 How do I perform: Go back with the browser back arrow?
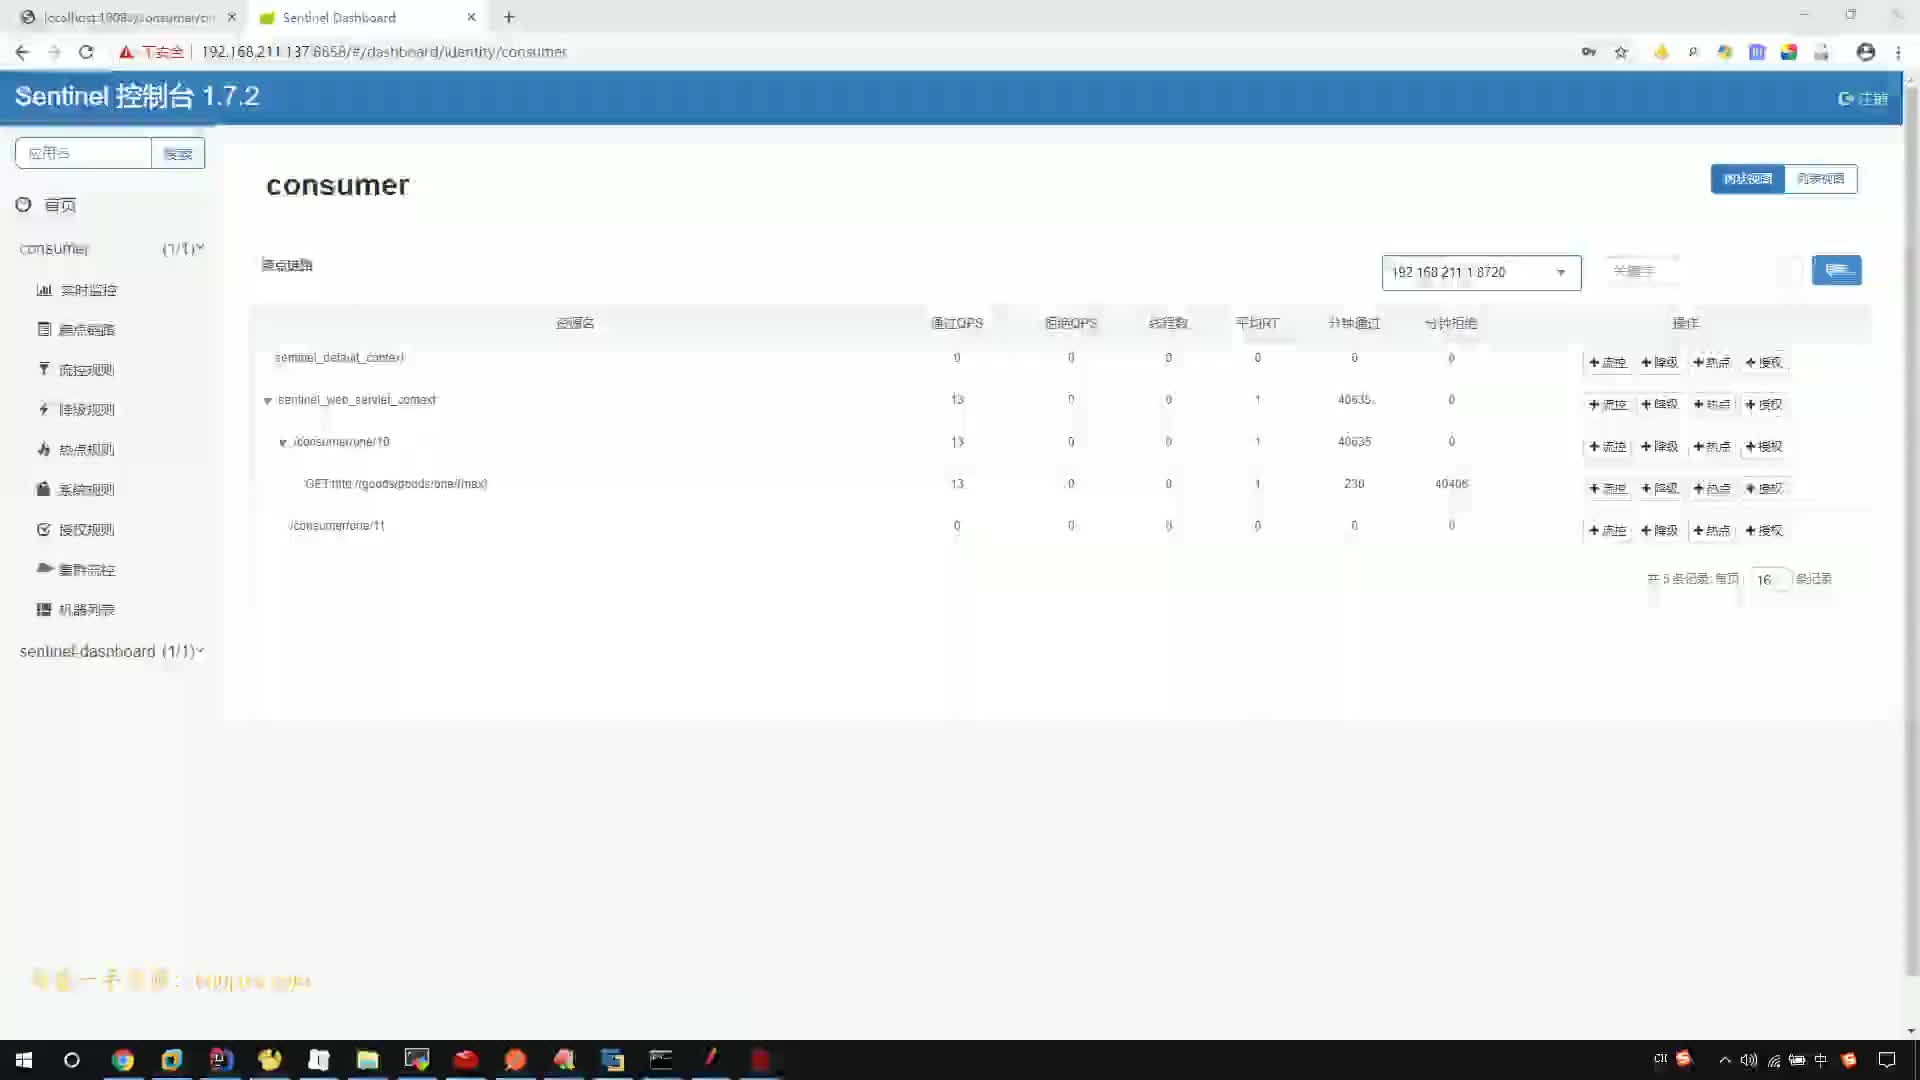[22, 52]
